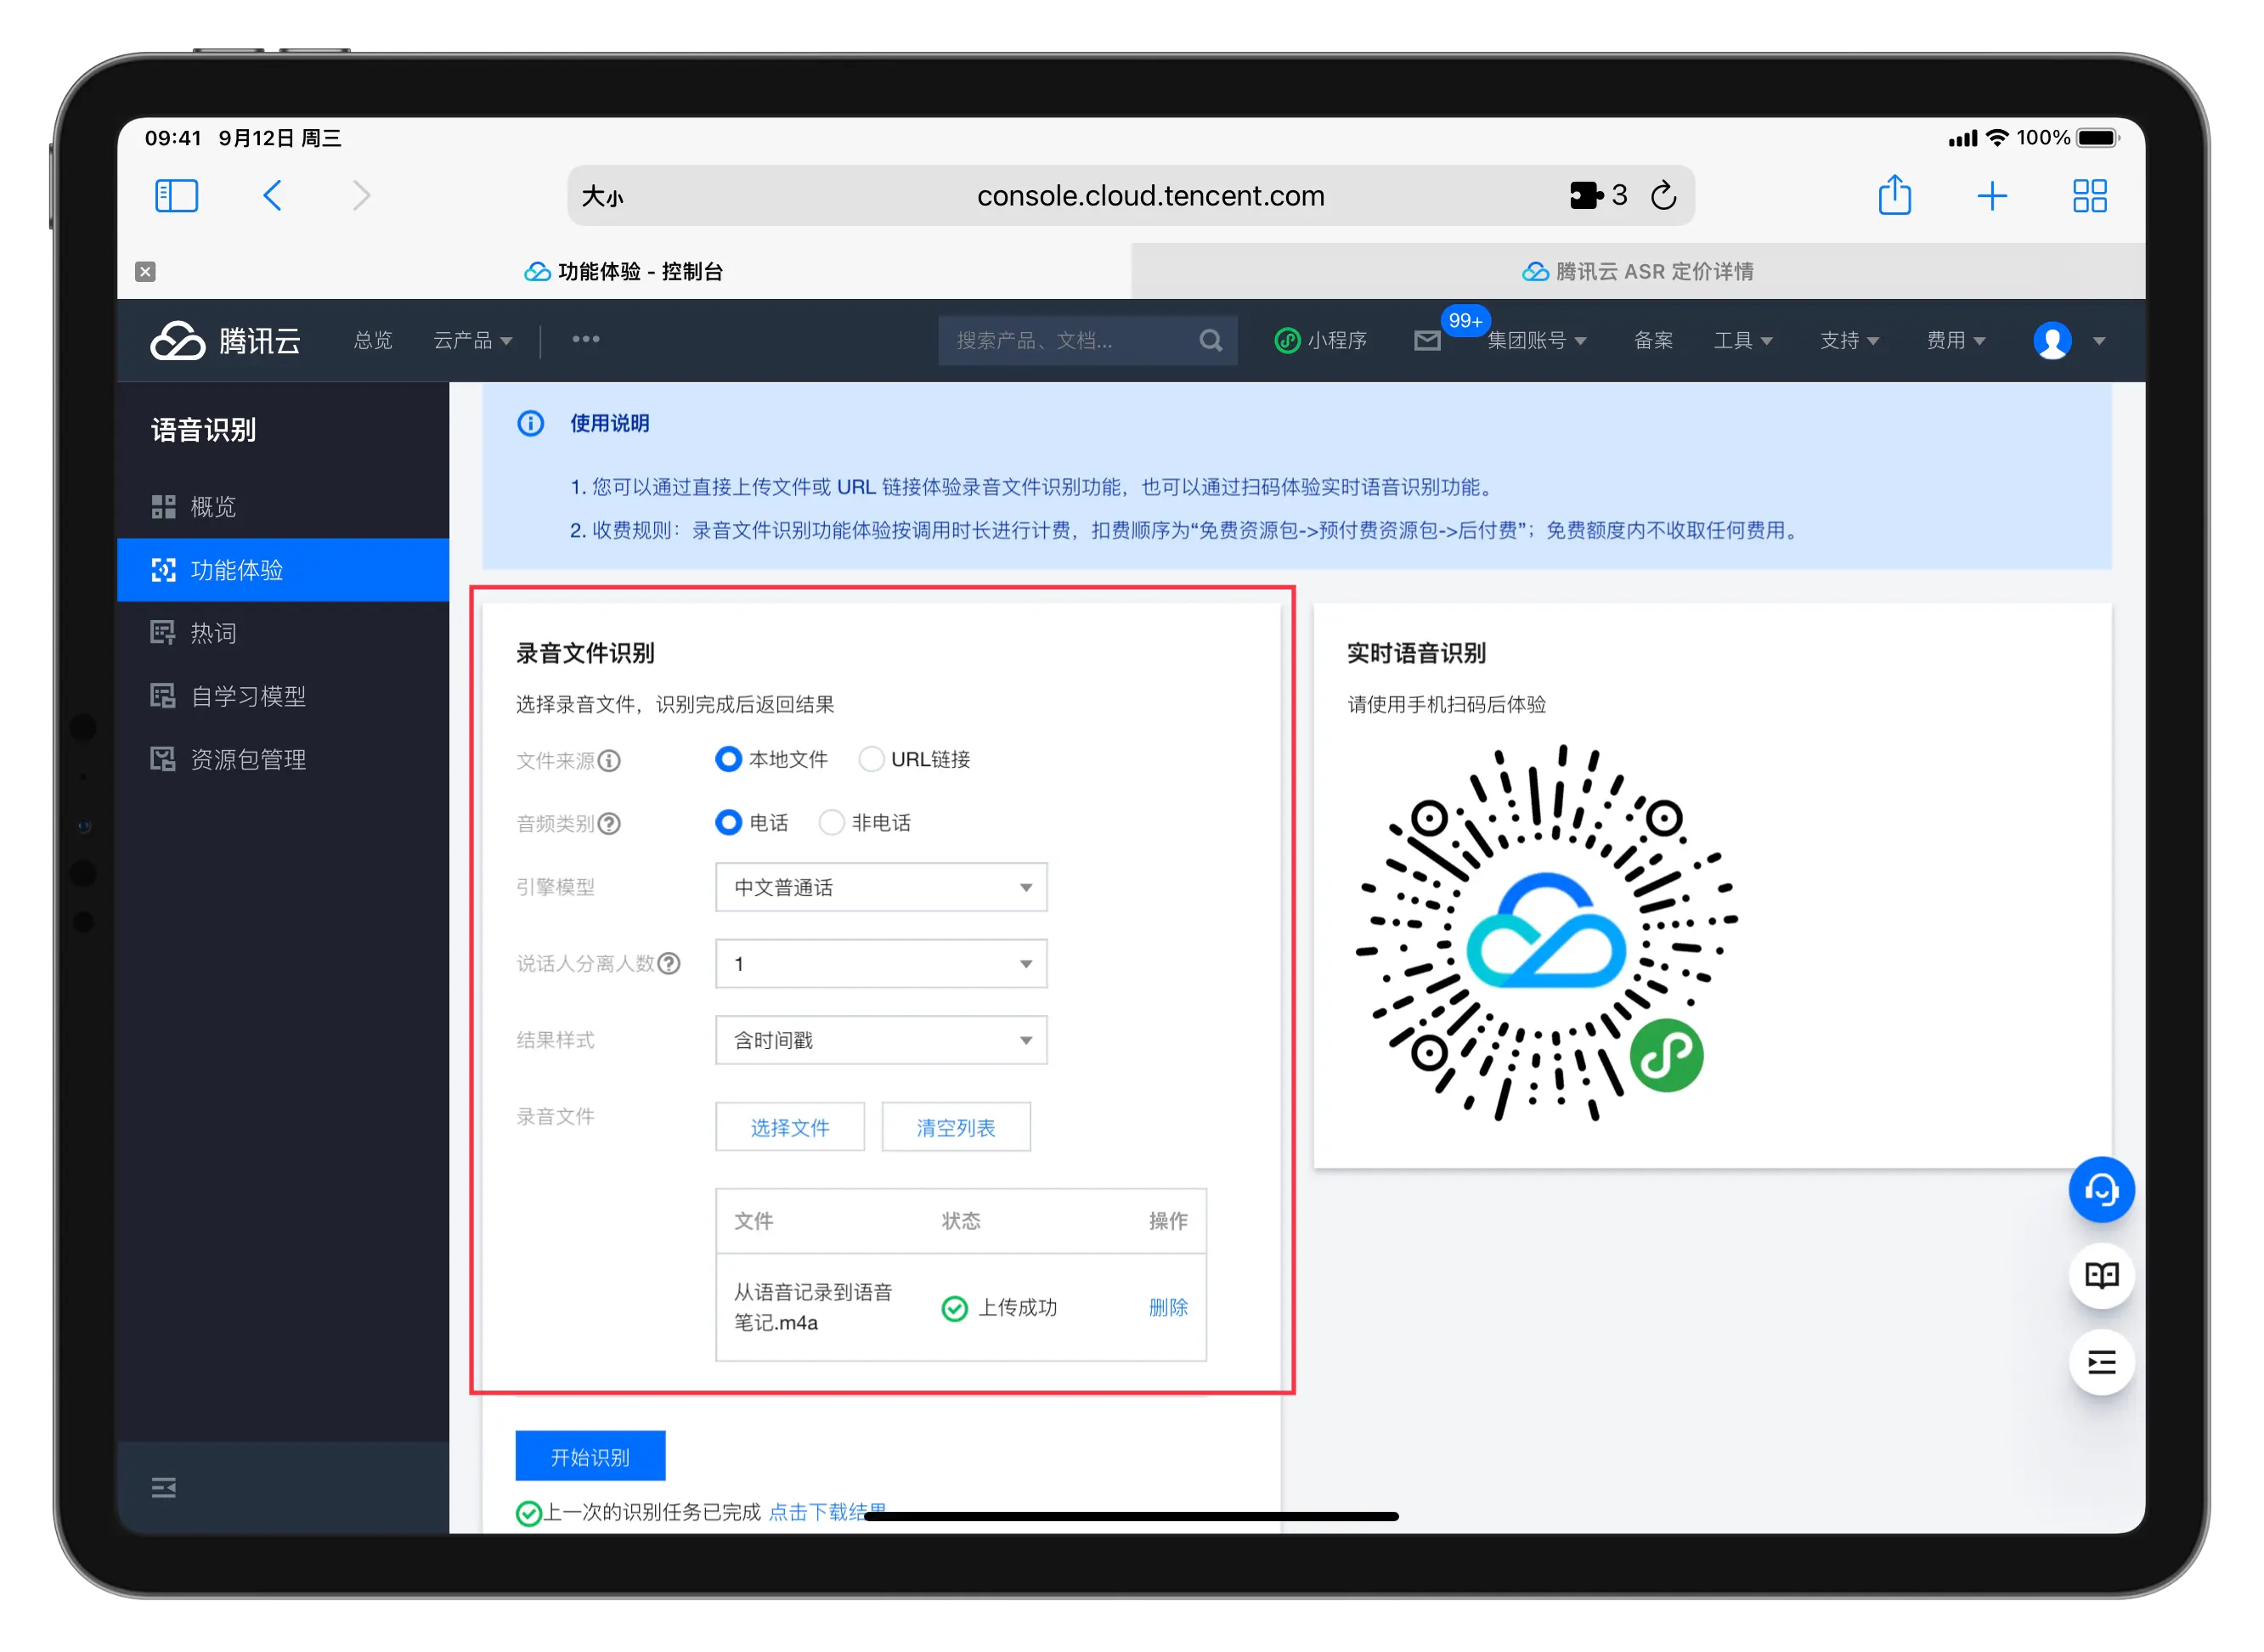
Task: Click 删除 for the uploaded m4a file
Action: pos(1168,1308)
